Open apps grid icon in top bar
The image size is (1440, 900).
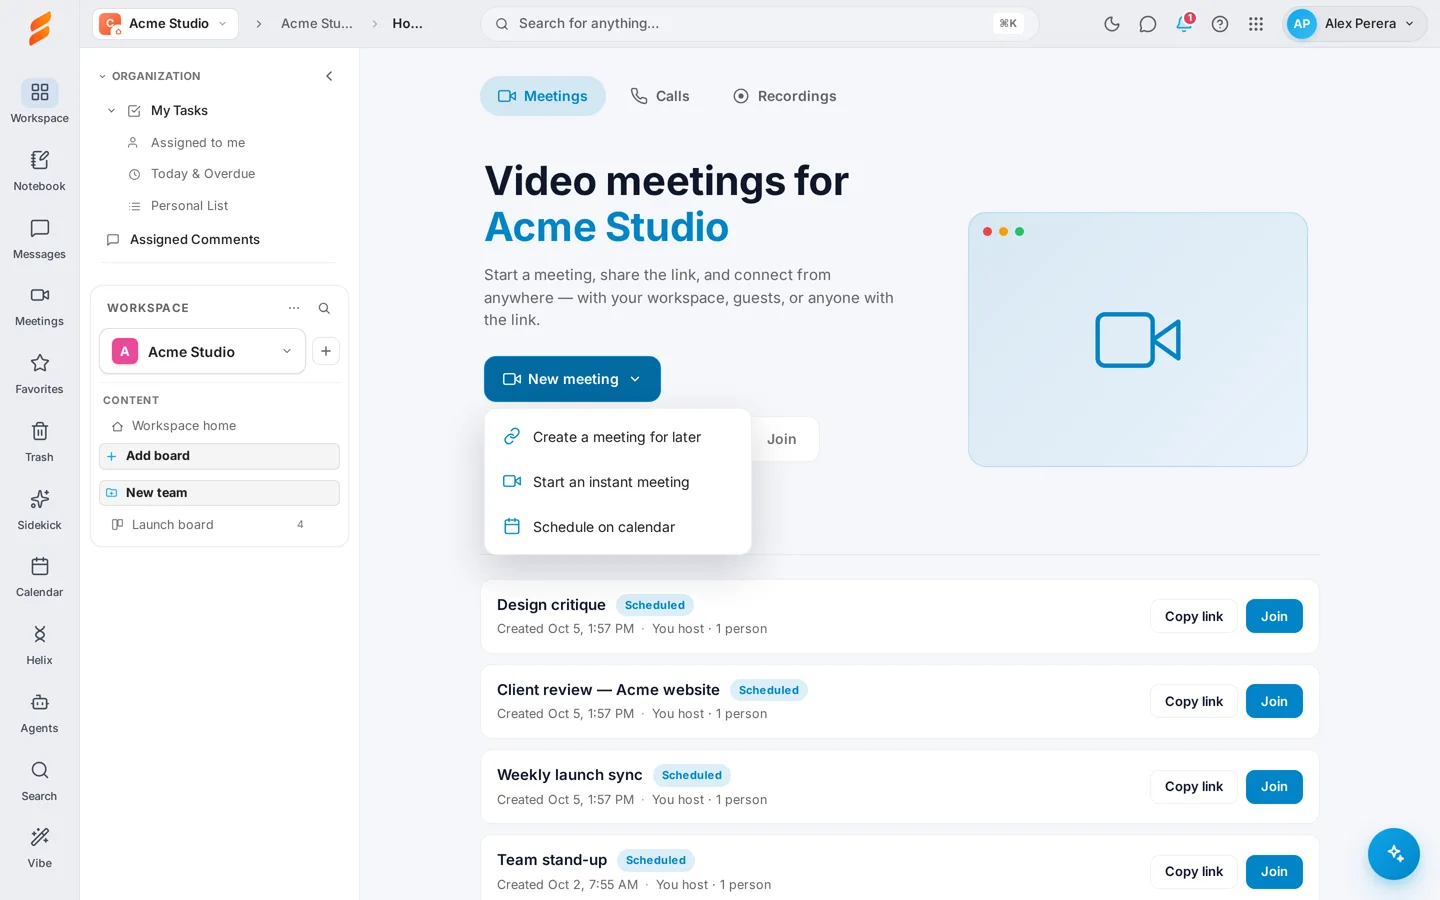[1256, 24]
